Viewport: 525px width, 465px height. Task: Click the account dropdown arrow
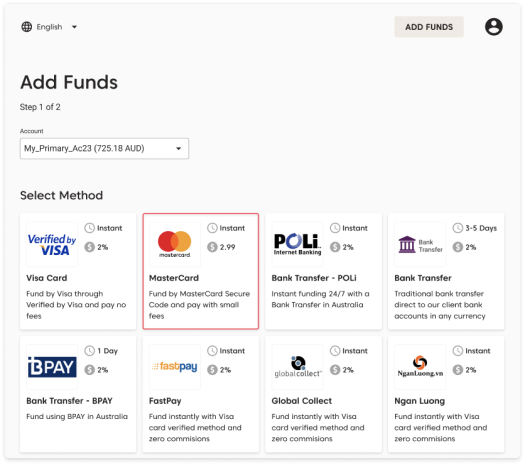179,148
